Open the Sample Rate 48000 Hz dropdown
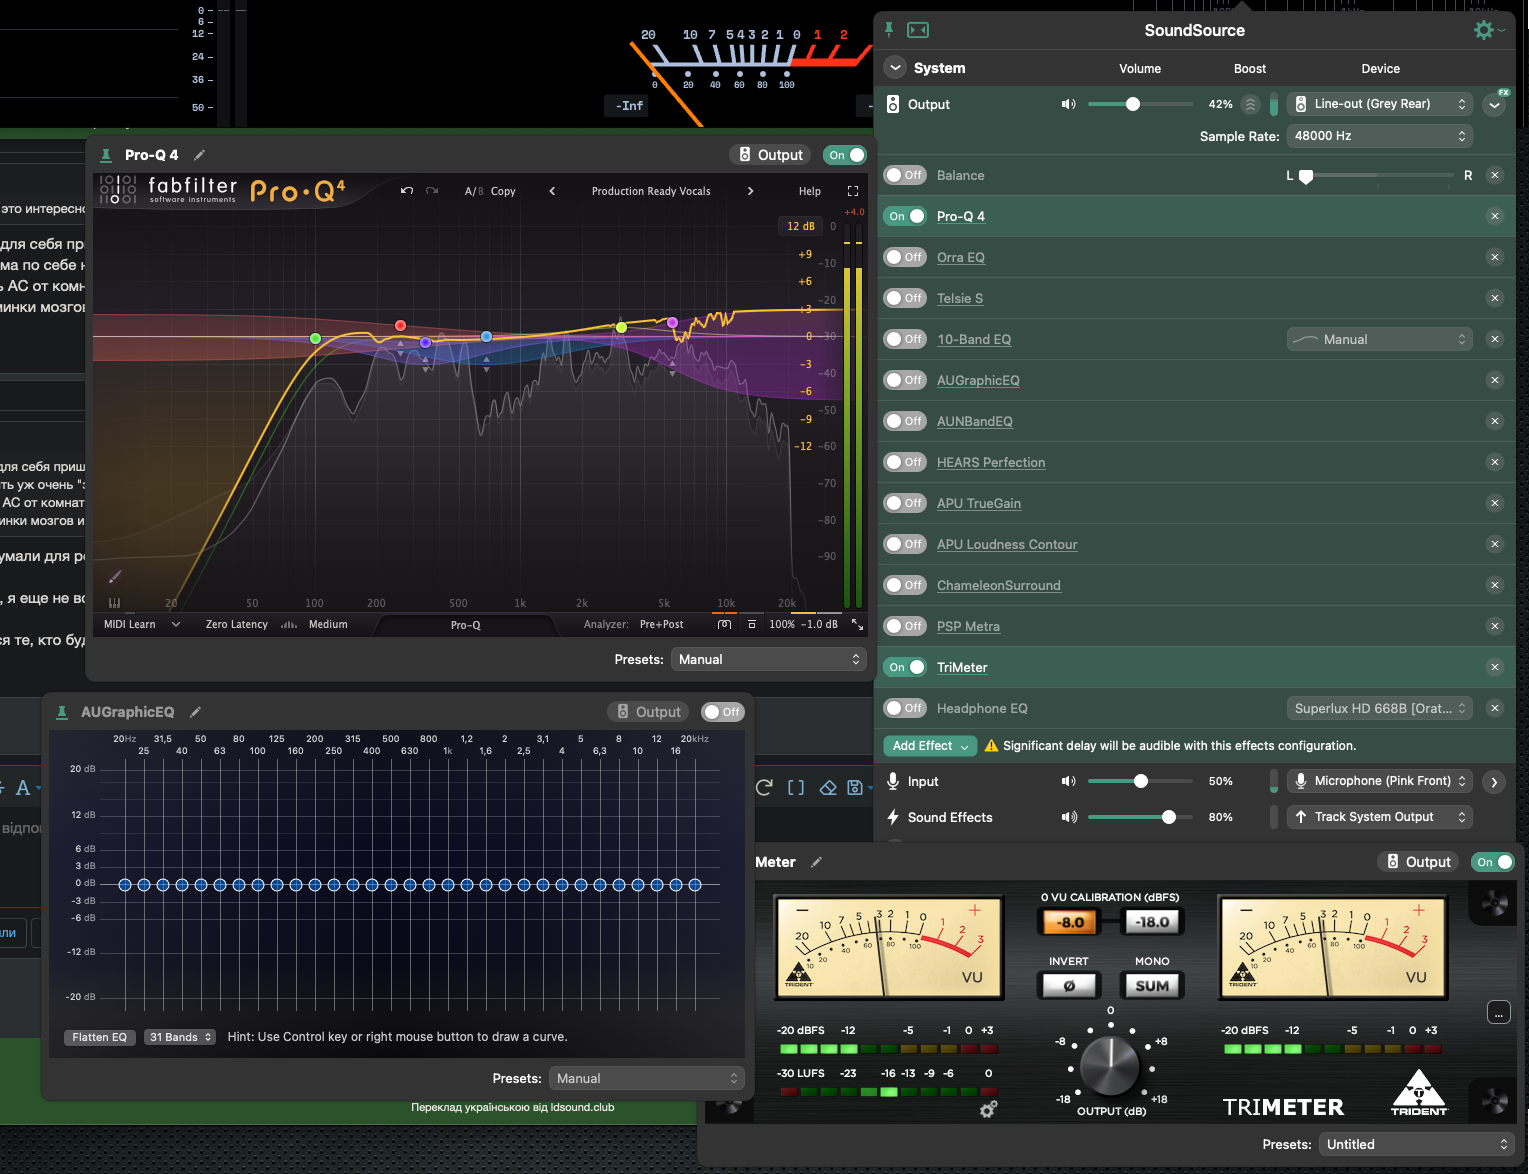This screenshot has height=1174, width=1529. pyautogui.click(x=1379, y=136)
